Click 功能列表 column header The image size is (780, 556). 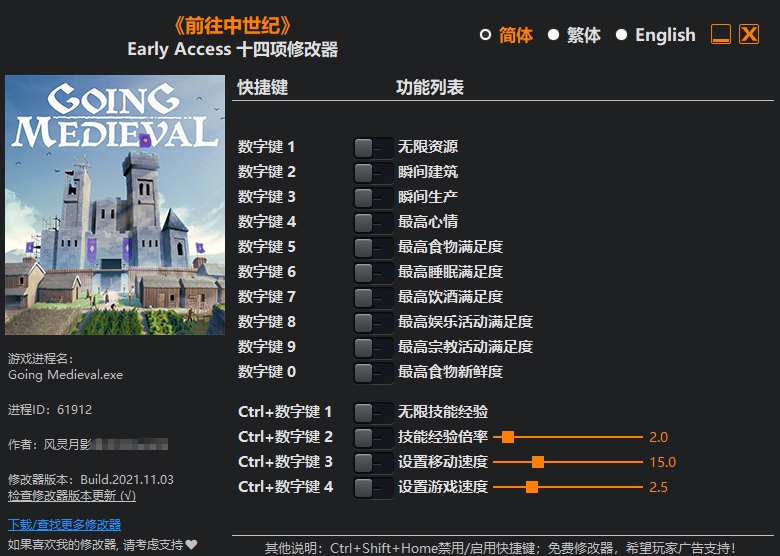point(430,88)
